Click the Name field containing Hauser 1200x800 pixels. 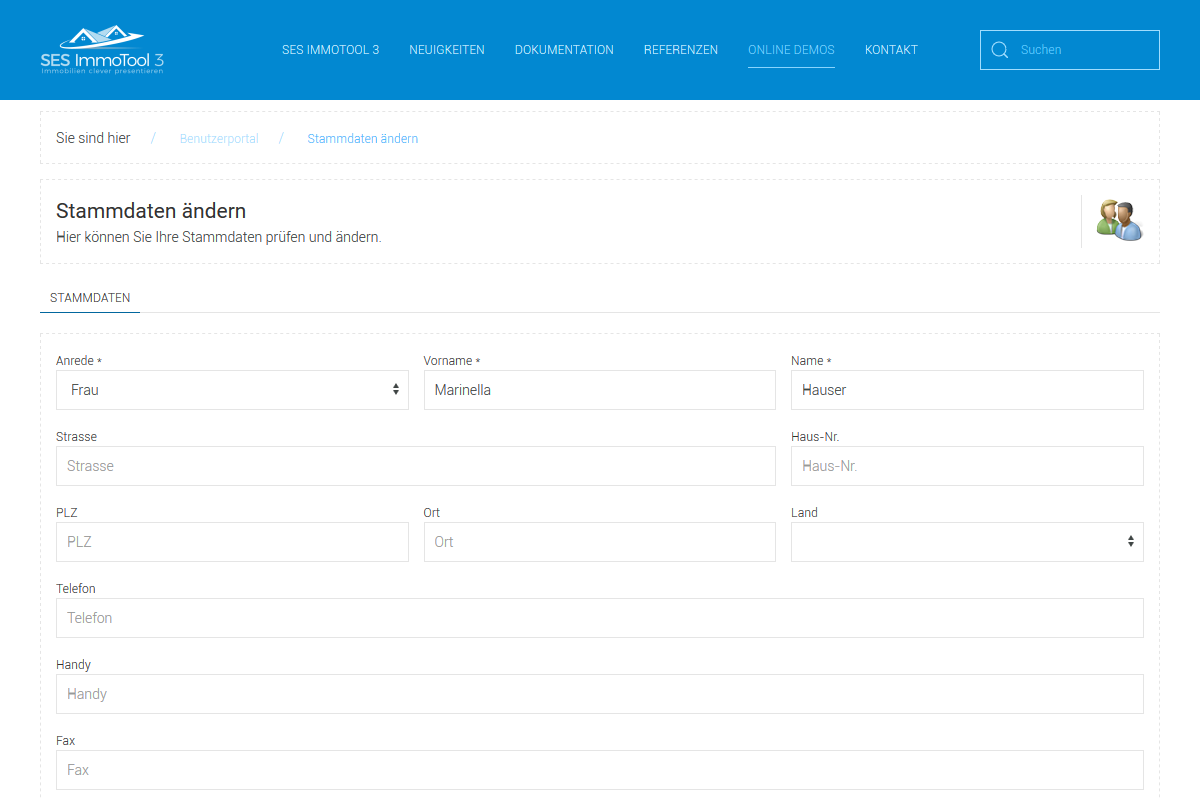pos(967,390)
